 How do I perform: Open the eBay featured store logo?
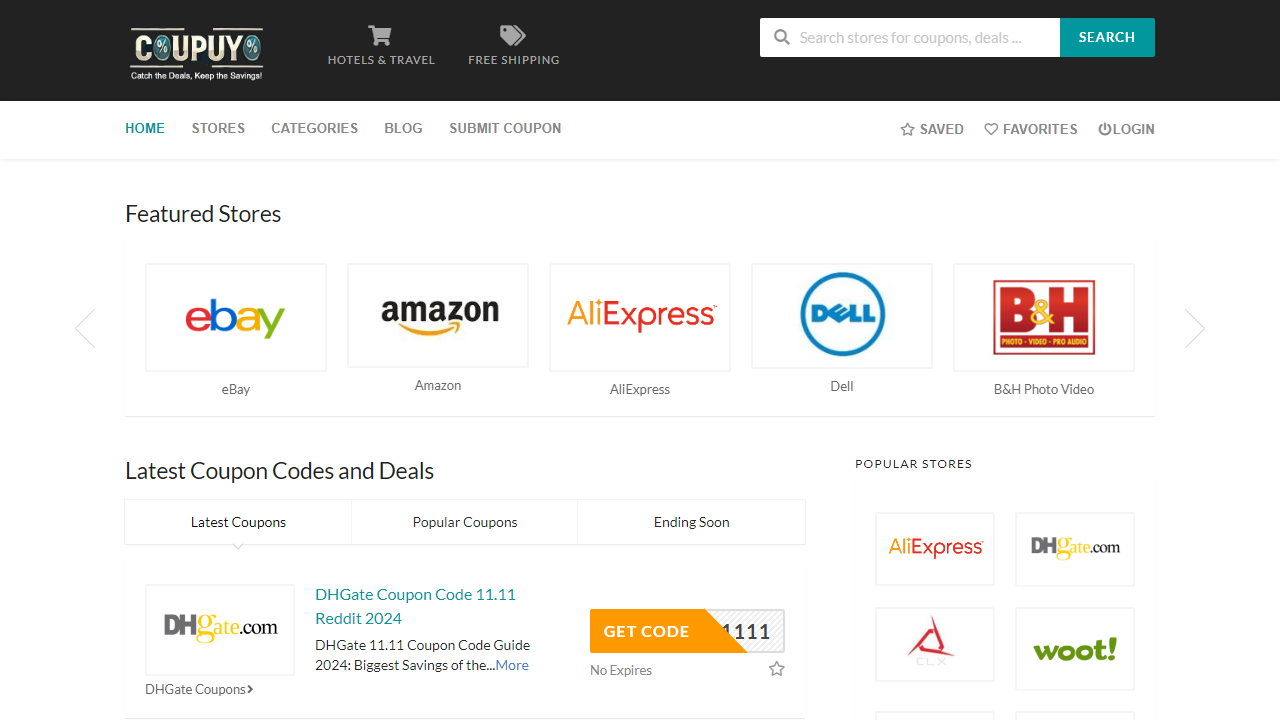236,318
